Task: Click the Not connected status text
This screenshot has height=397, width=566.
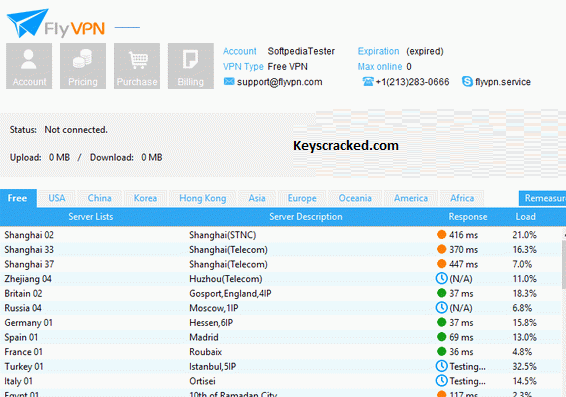Action: [x=76, y=130]
